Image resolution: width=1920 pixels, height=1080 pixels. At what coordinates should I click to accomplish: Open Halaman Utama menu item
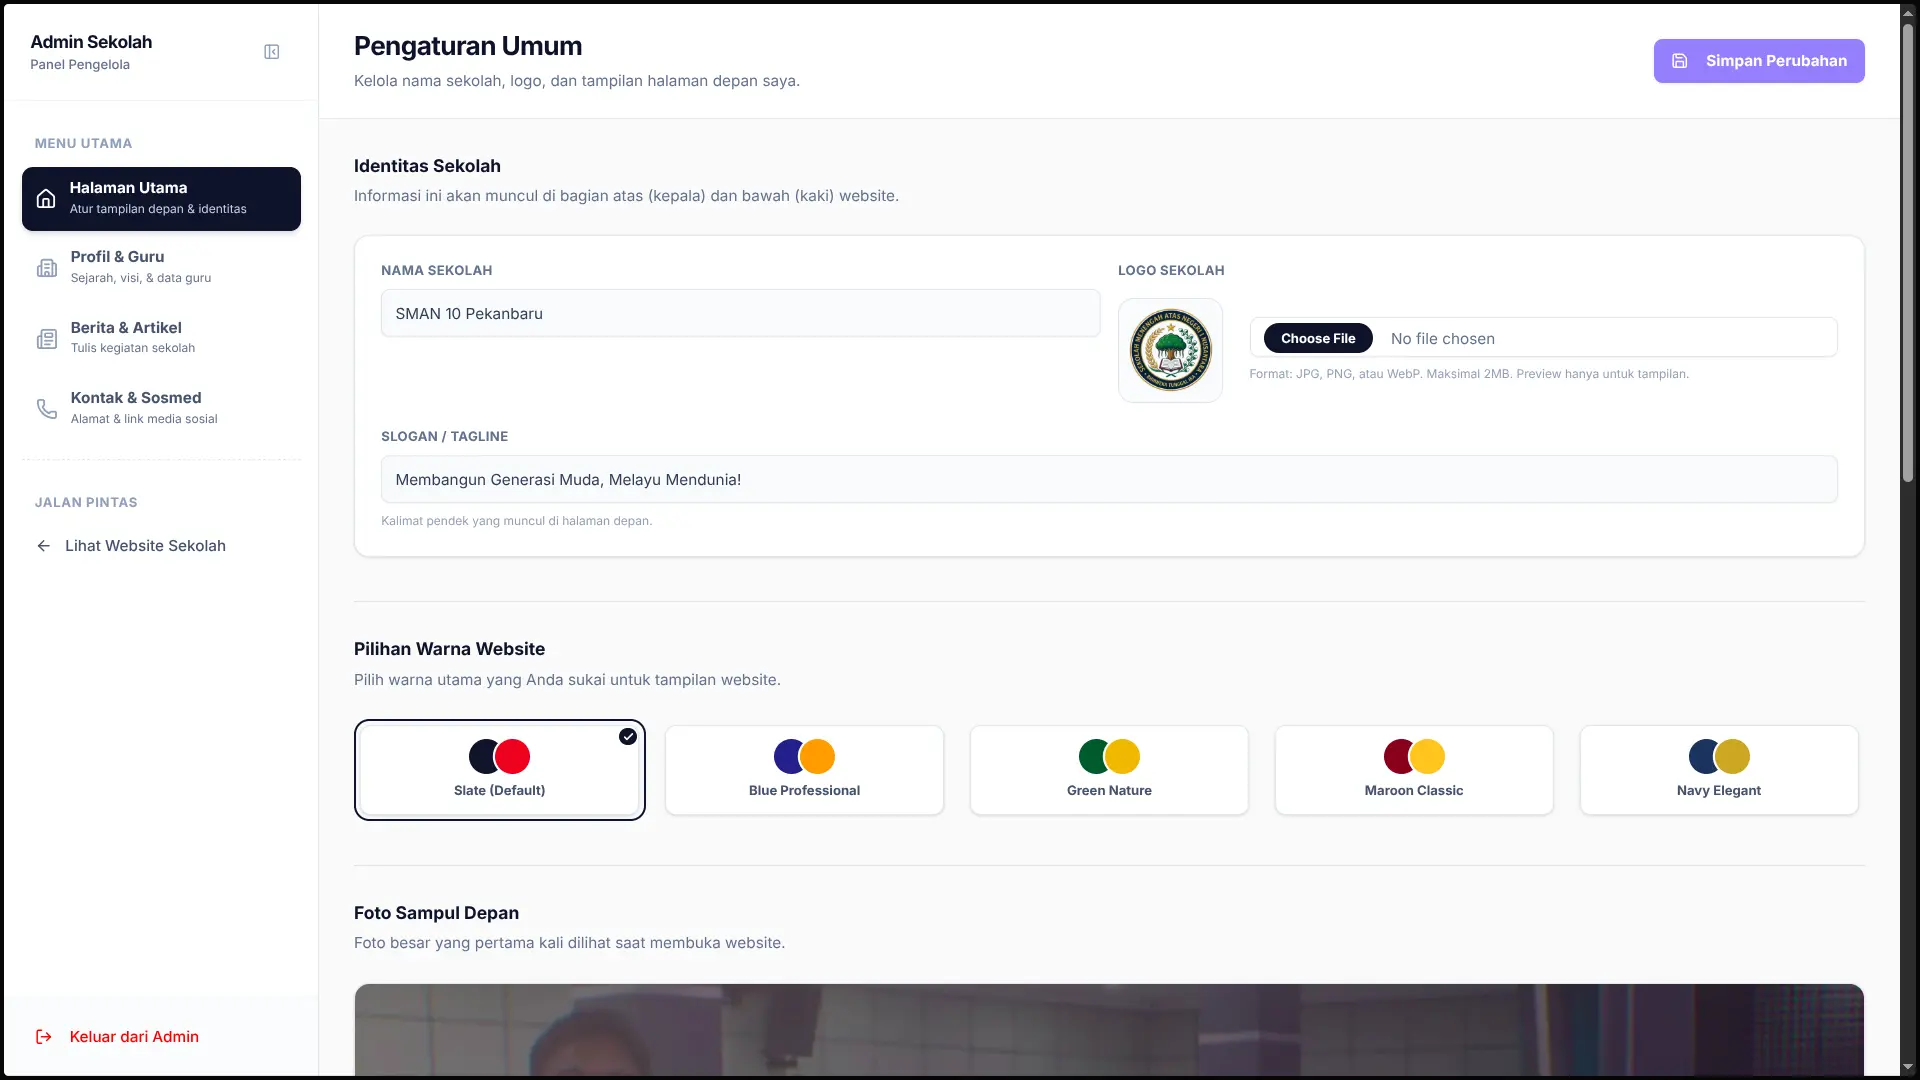click(161, 199)
